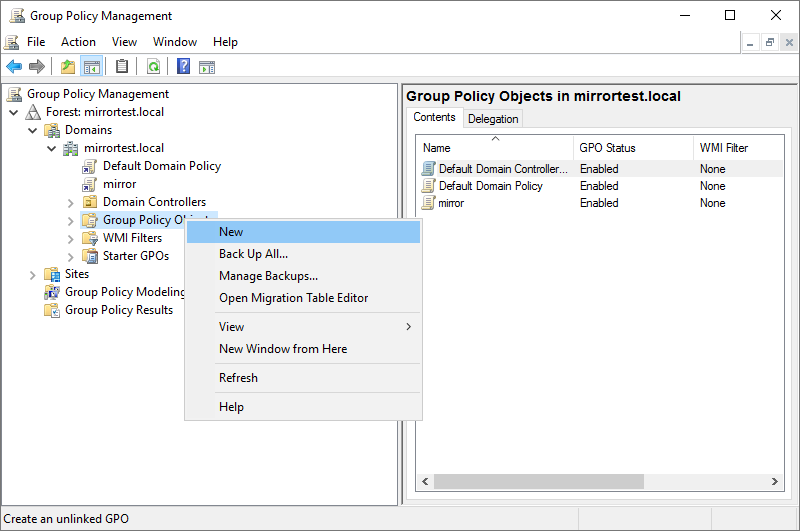Viewport: 800px width, 531px height.
Task: Sort by the WMI Filter column header
Action: point(738,148)
